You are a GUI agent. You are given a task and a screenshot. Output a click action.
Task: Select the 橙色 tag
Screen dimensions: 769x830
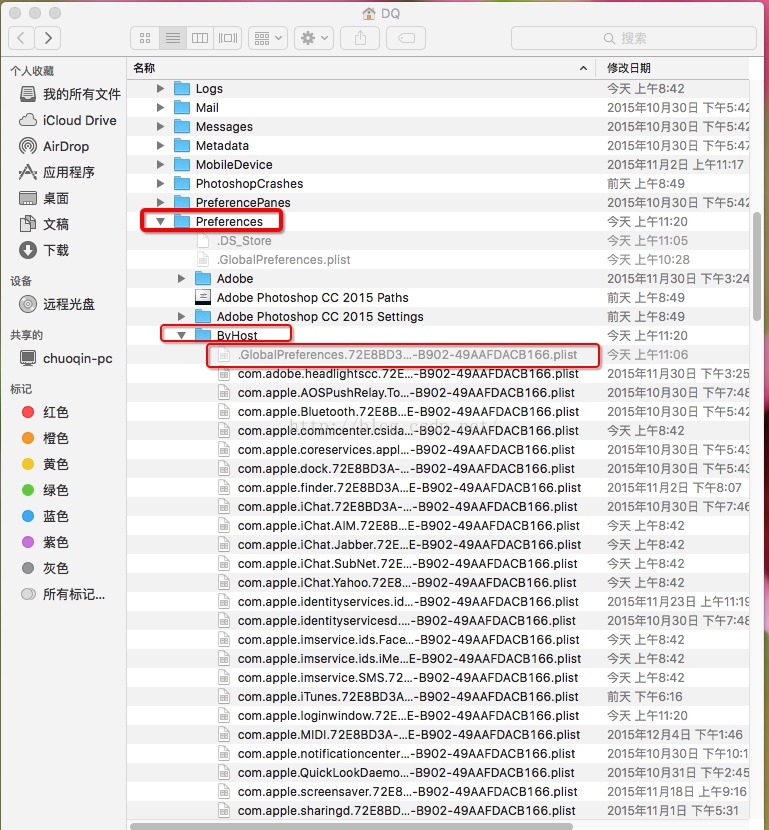[45, 438]
